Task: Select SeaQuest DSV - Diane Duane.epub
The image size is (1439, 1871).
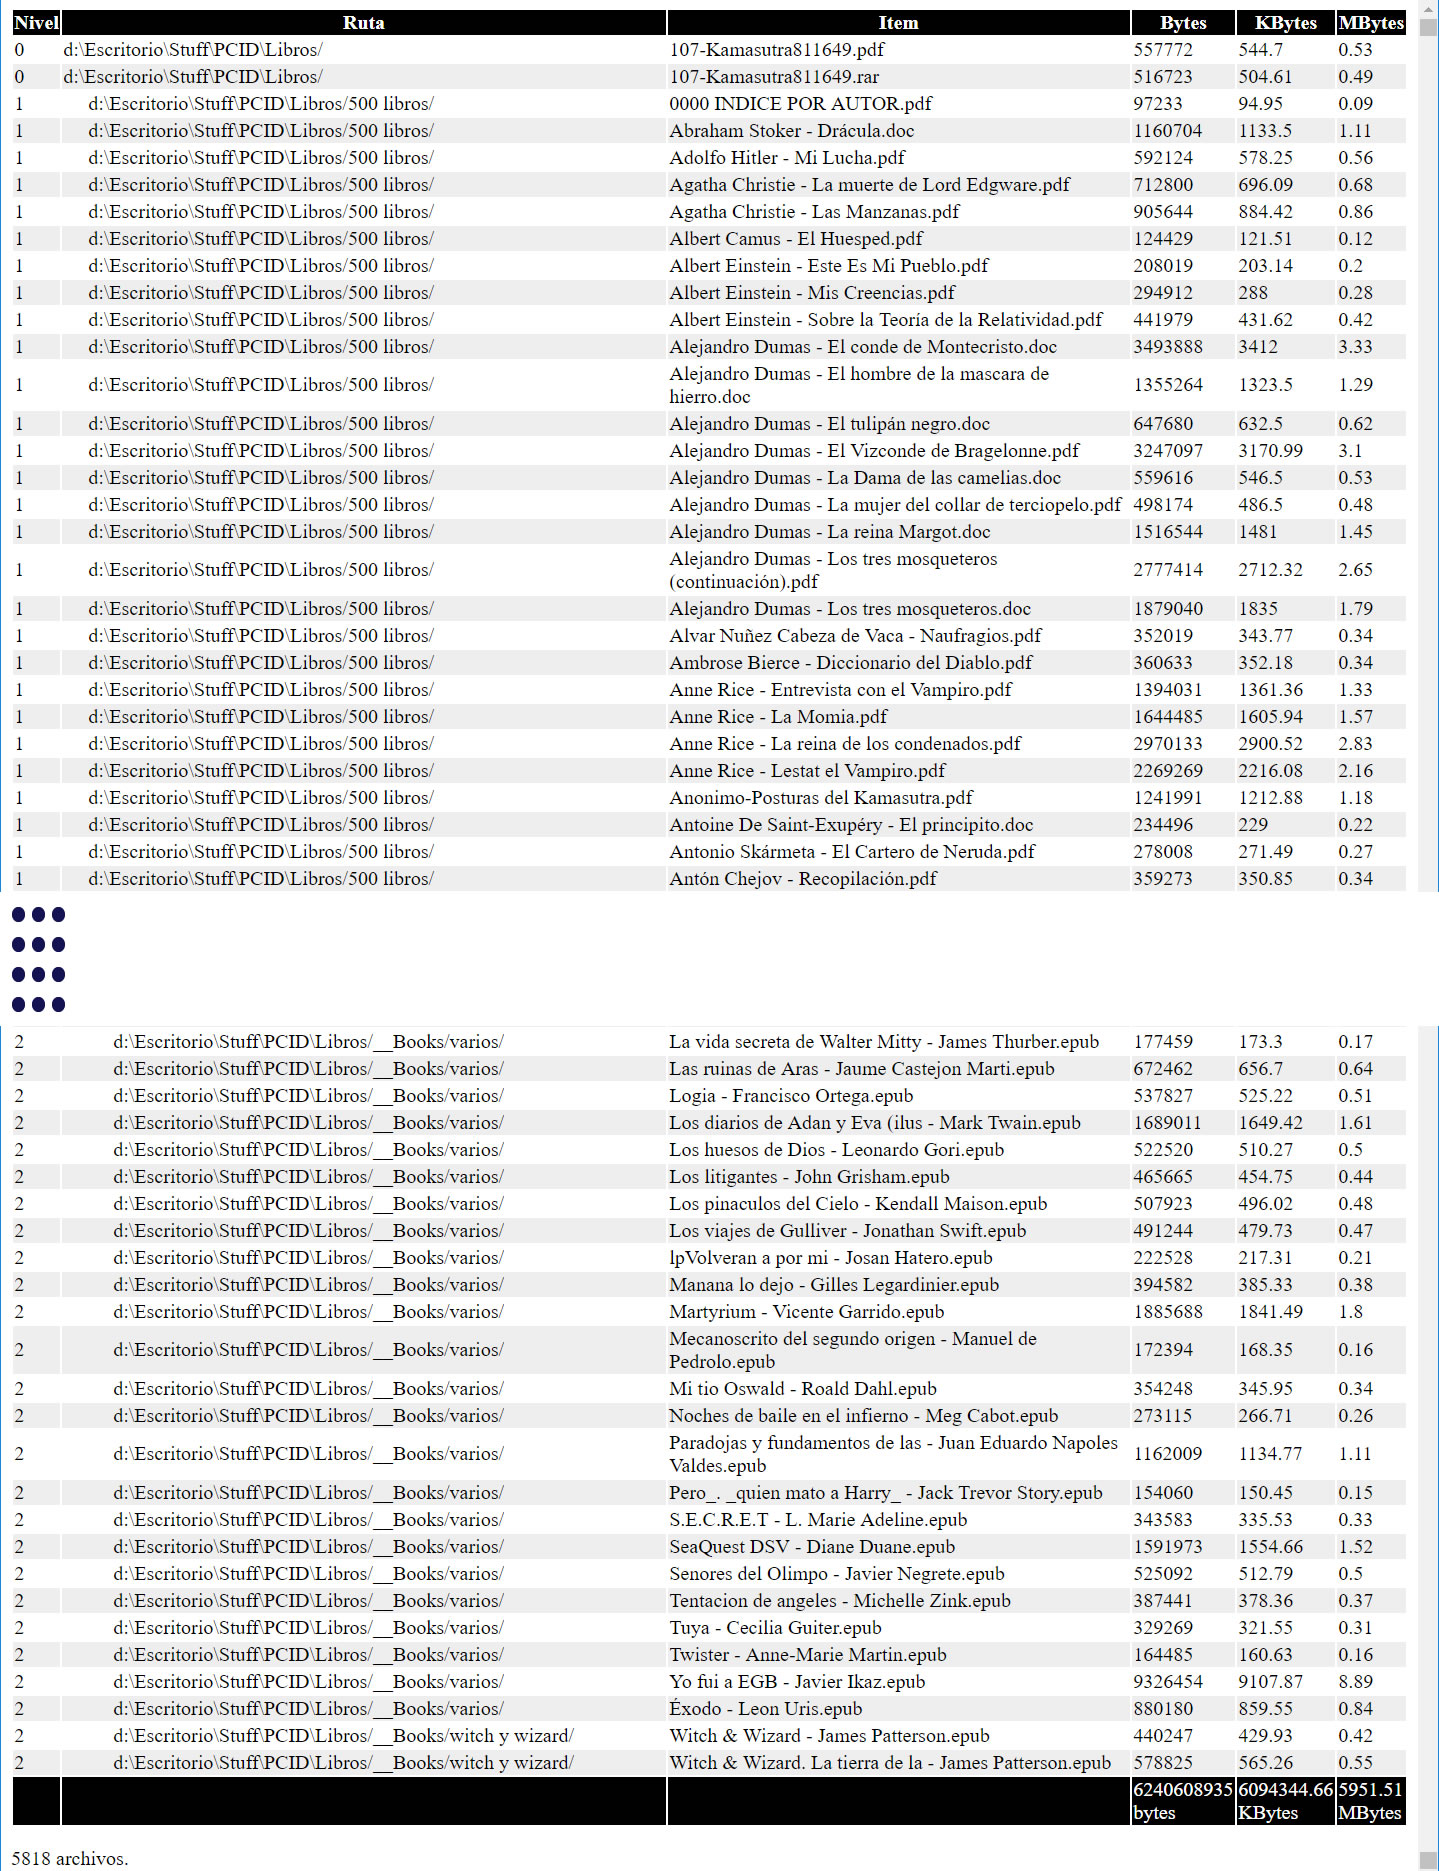Action: [x=812, y=1547]
